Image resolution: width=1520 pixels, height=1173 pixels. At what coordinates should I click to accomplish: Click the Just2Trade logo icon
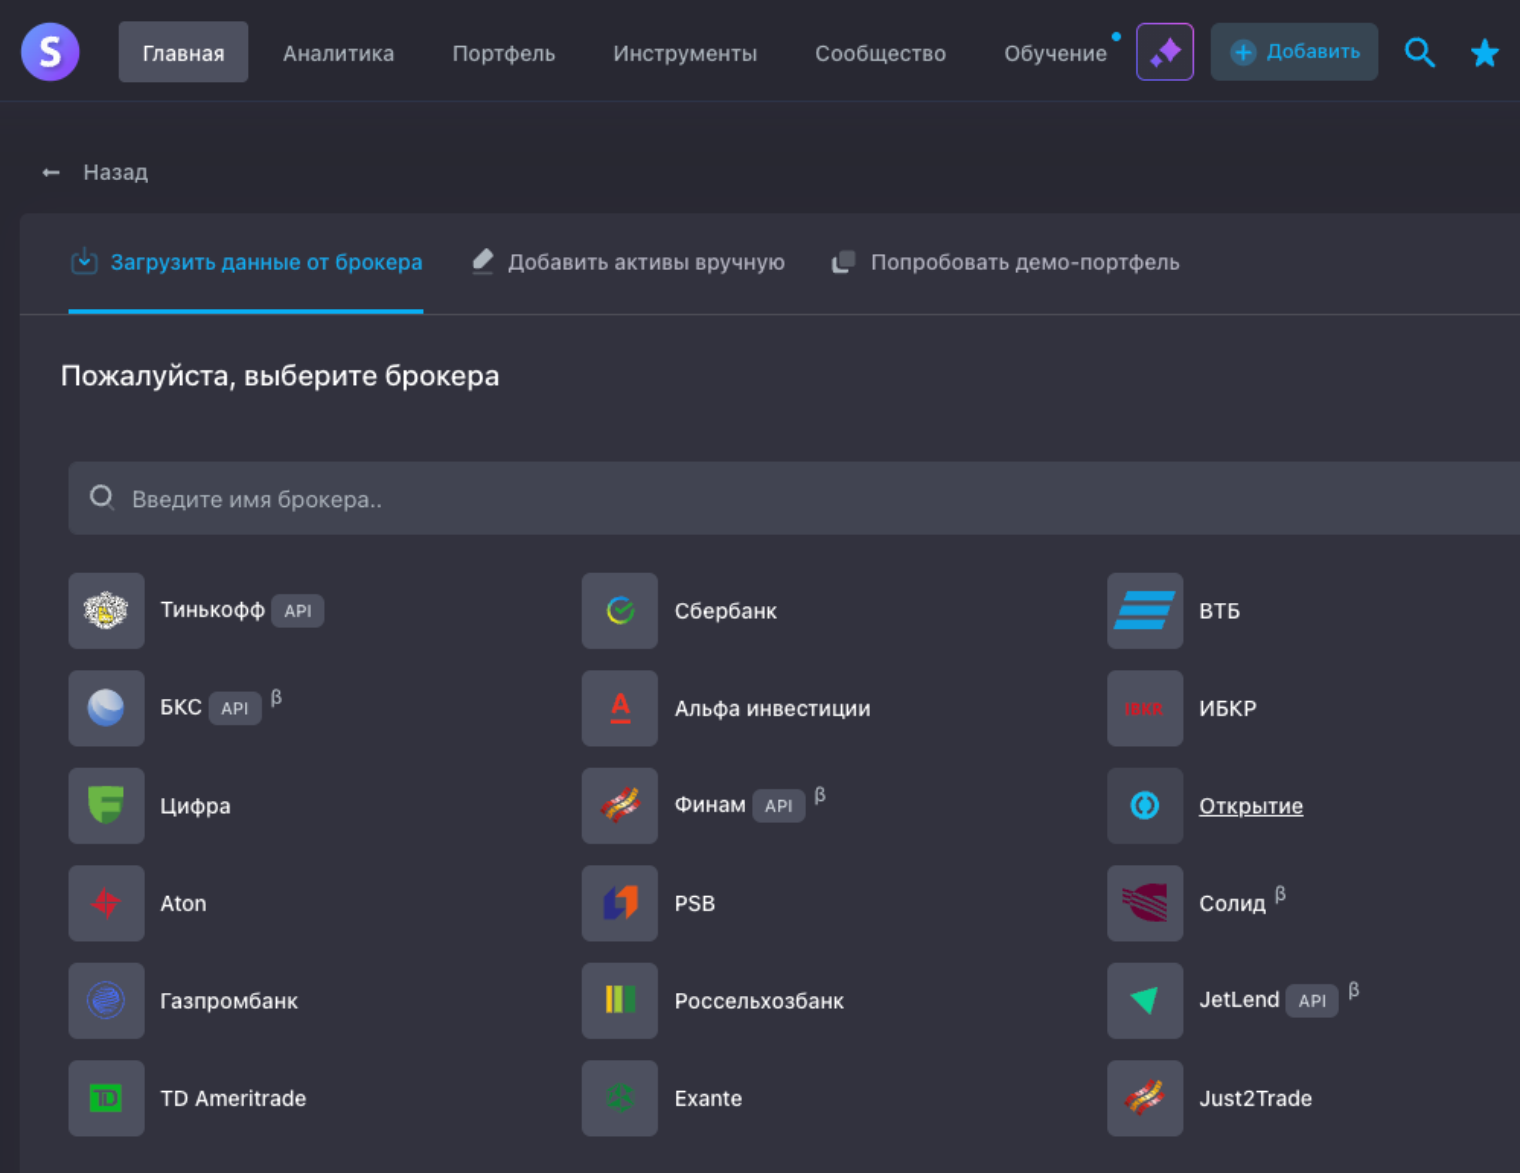1145,1098
